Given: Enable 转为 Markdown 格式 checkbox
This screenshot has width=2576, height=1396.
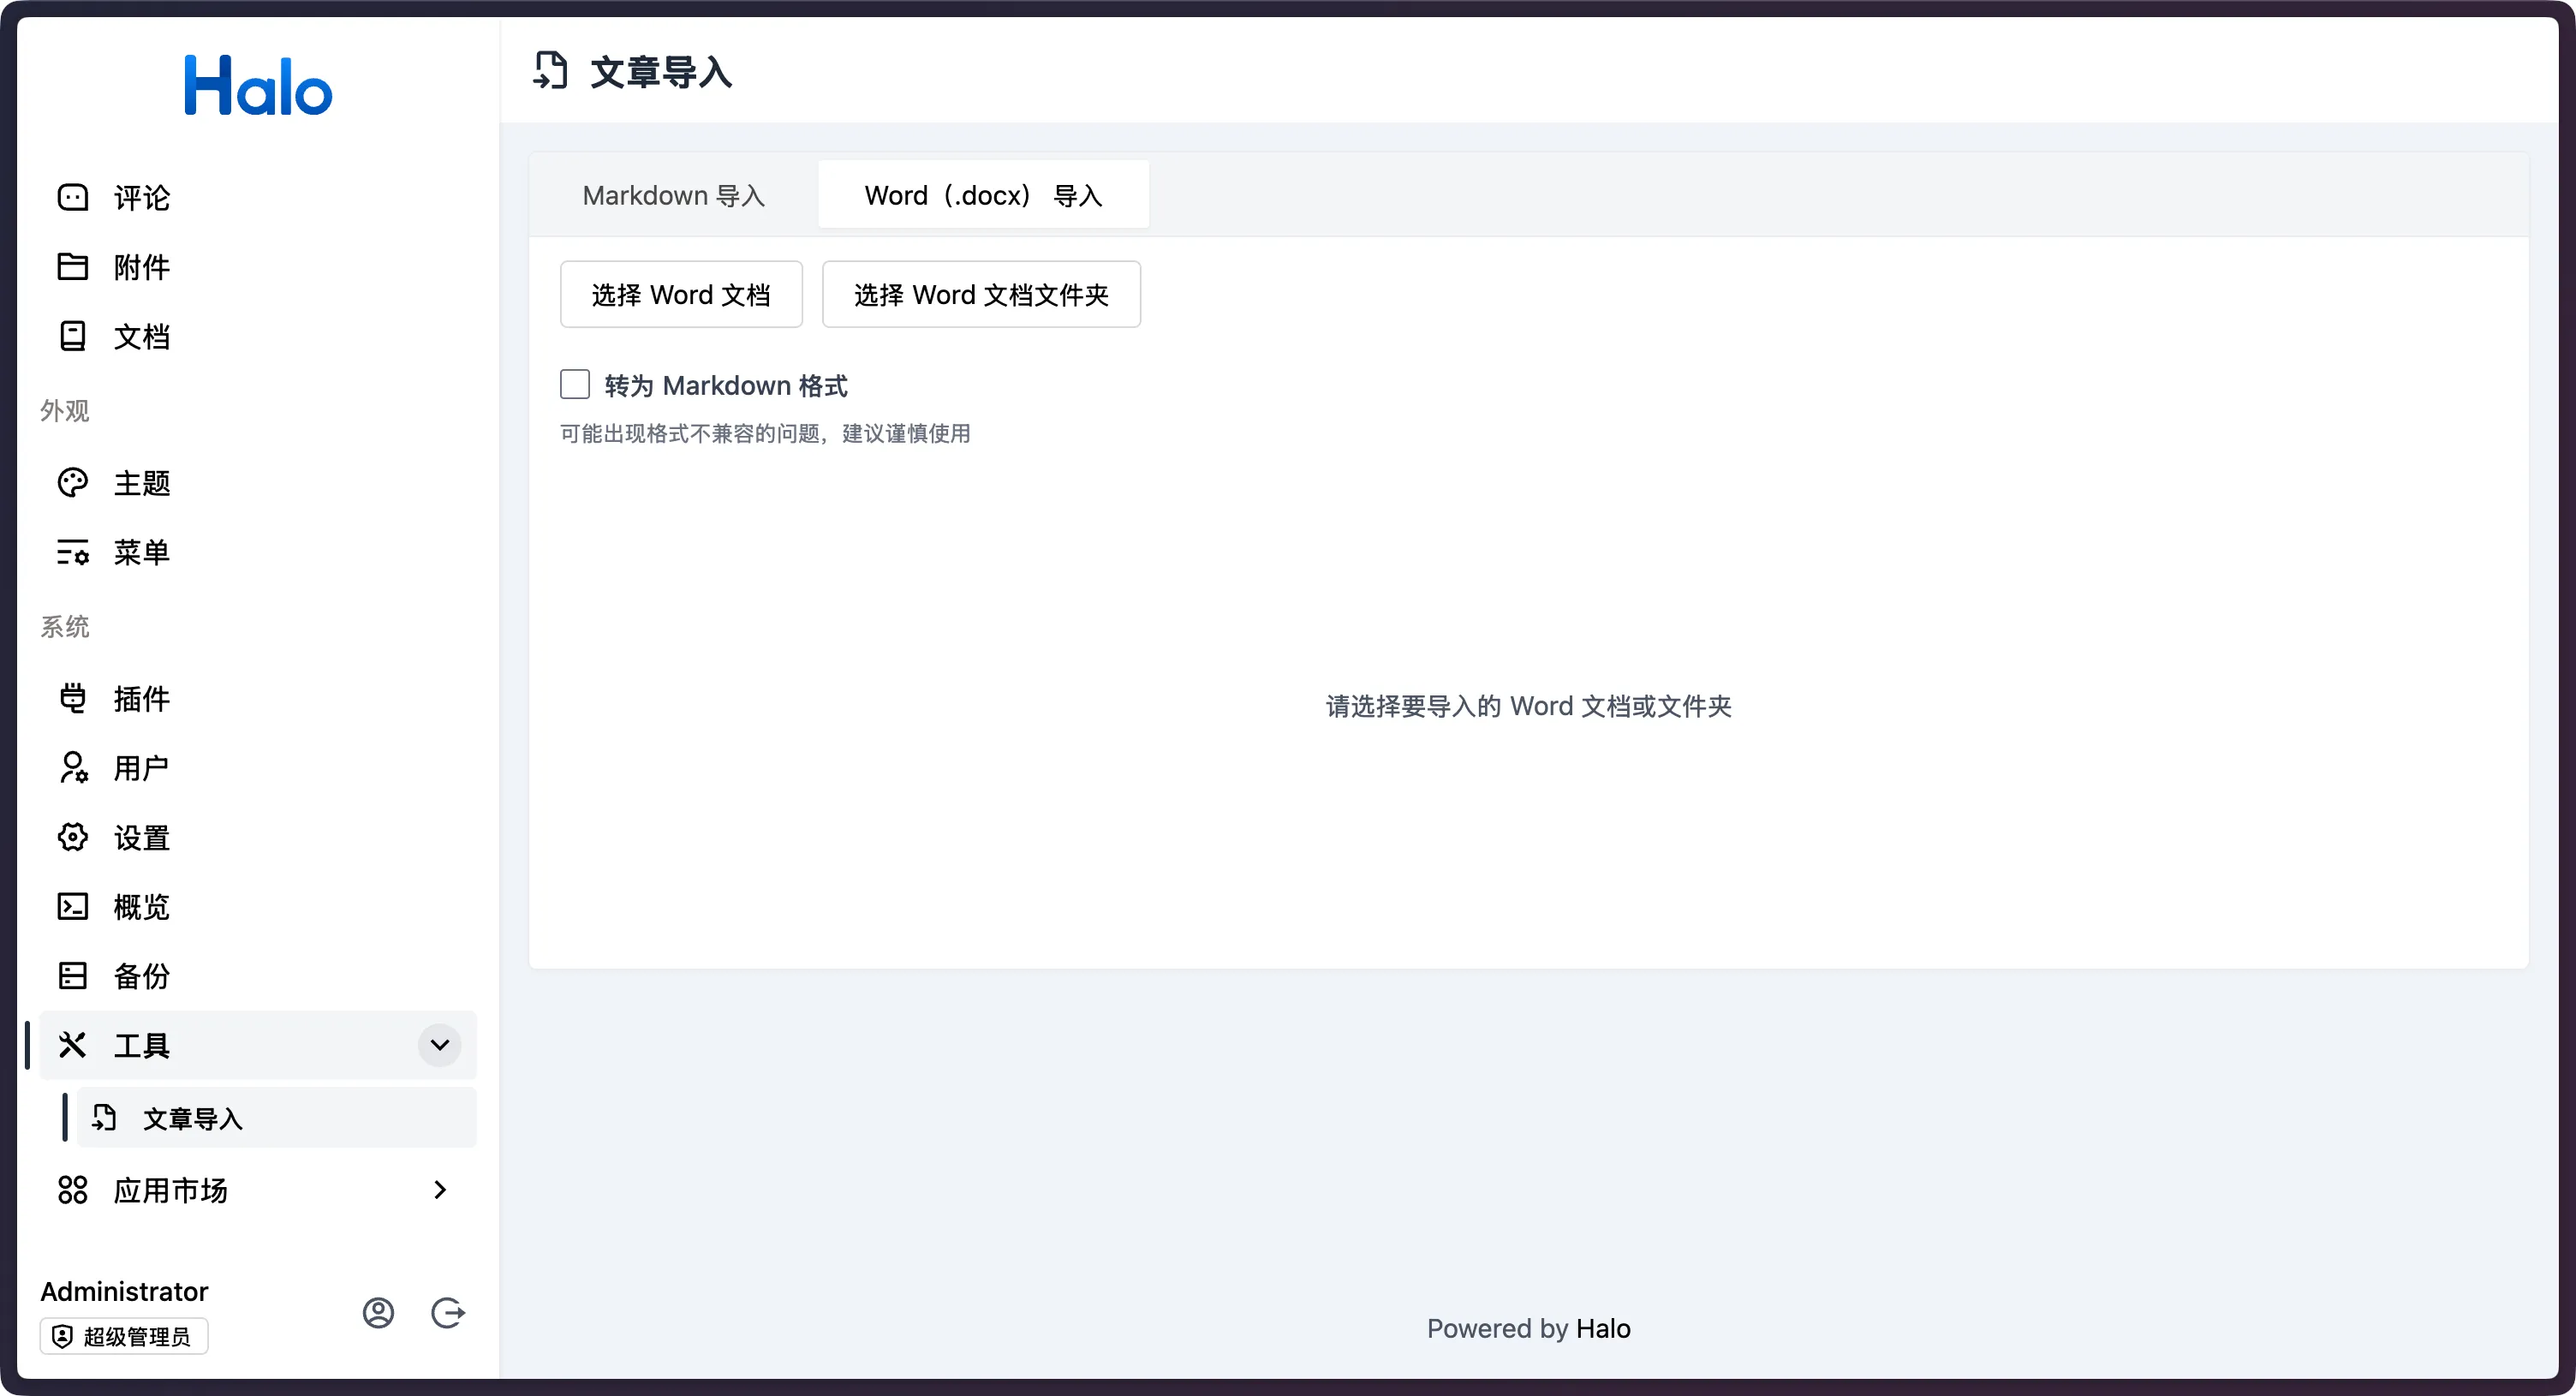Looking at the screenshot, I should pos(575,385).
